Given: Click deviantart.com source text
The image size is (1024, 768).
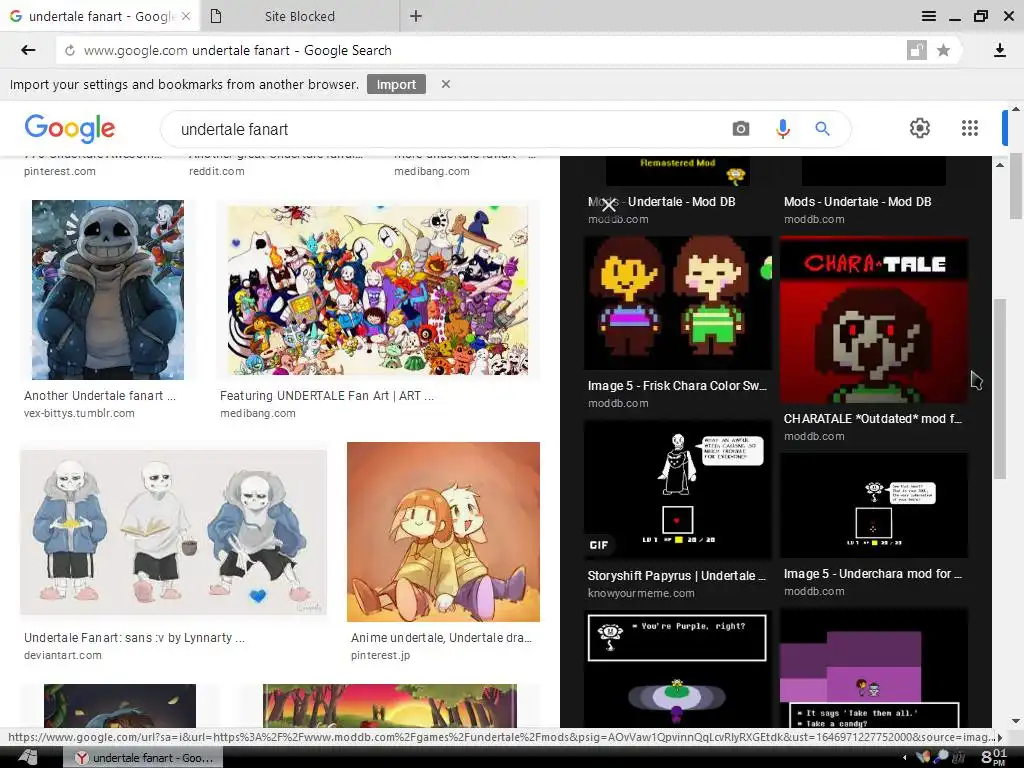Looking at the screenshot, I should click(x=63, y=655).
